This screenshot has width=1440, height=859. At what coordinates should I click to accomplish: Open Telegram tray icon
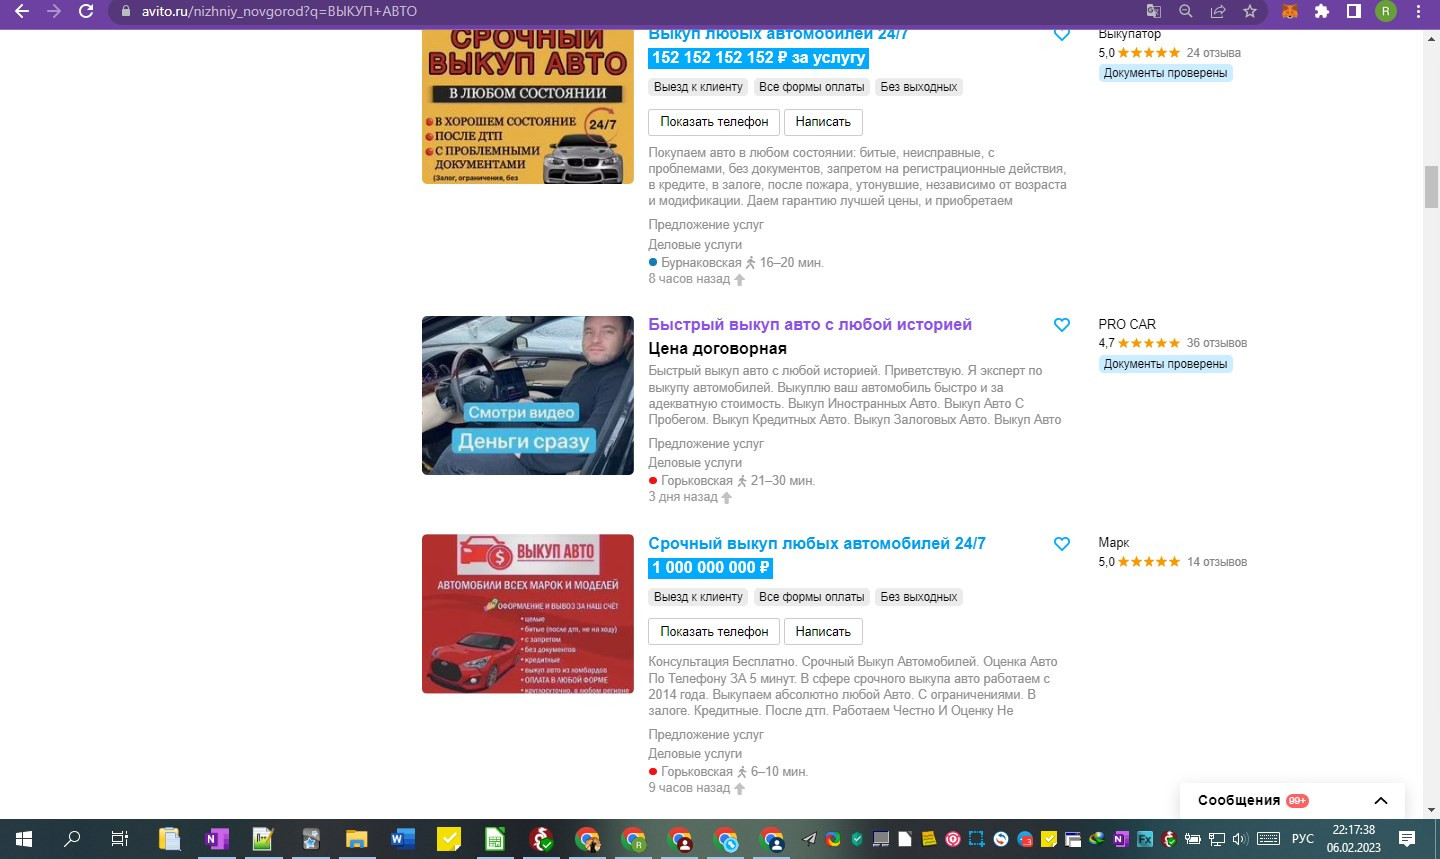point(809,839)
